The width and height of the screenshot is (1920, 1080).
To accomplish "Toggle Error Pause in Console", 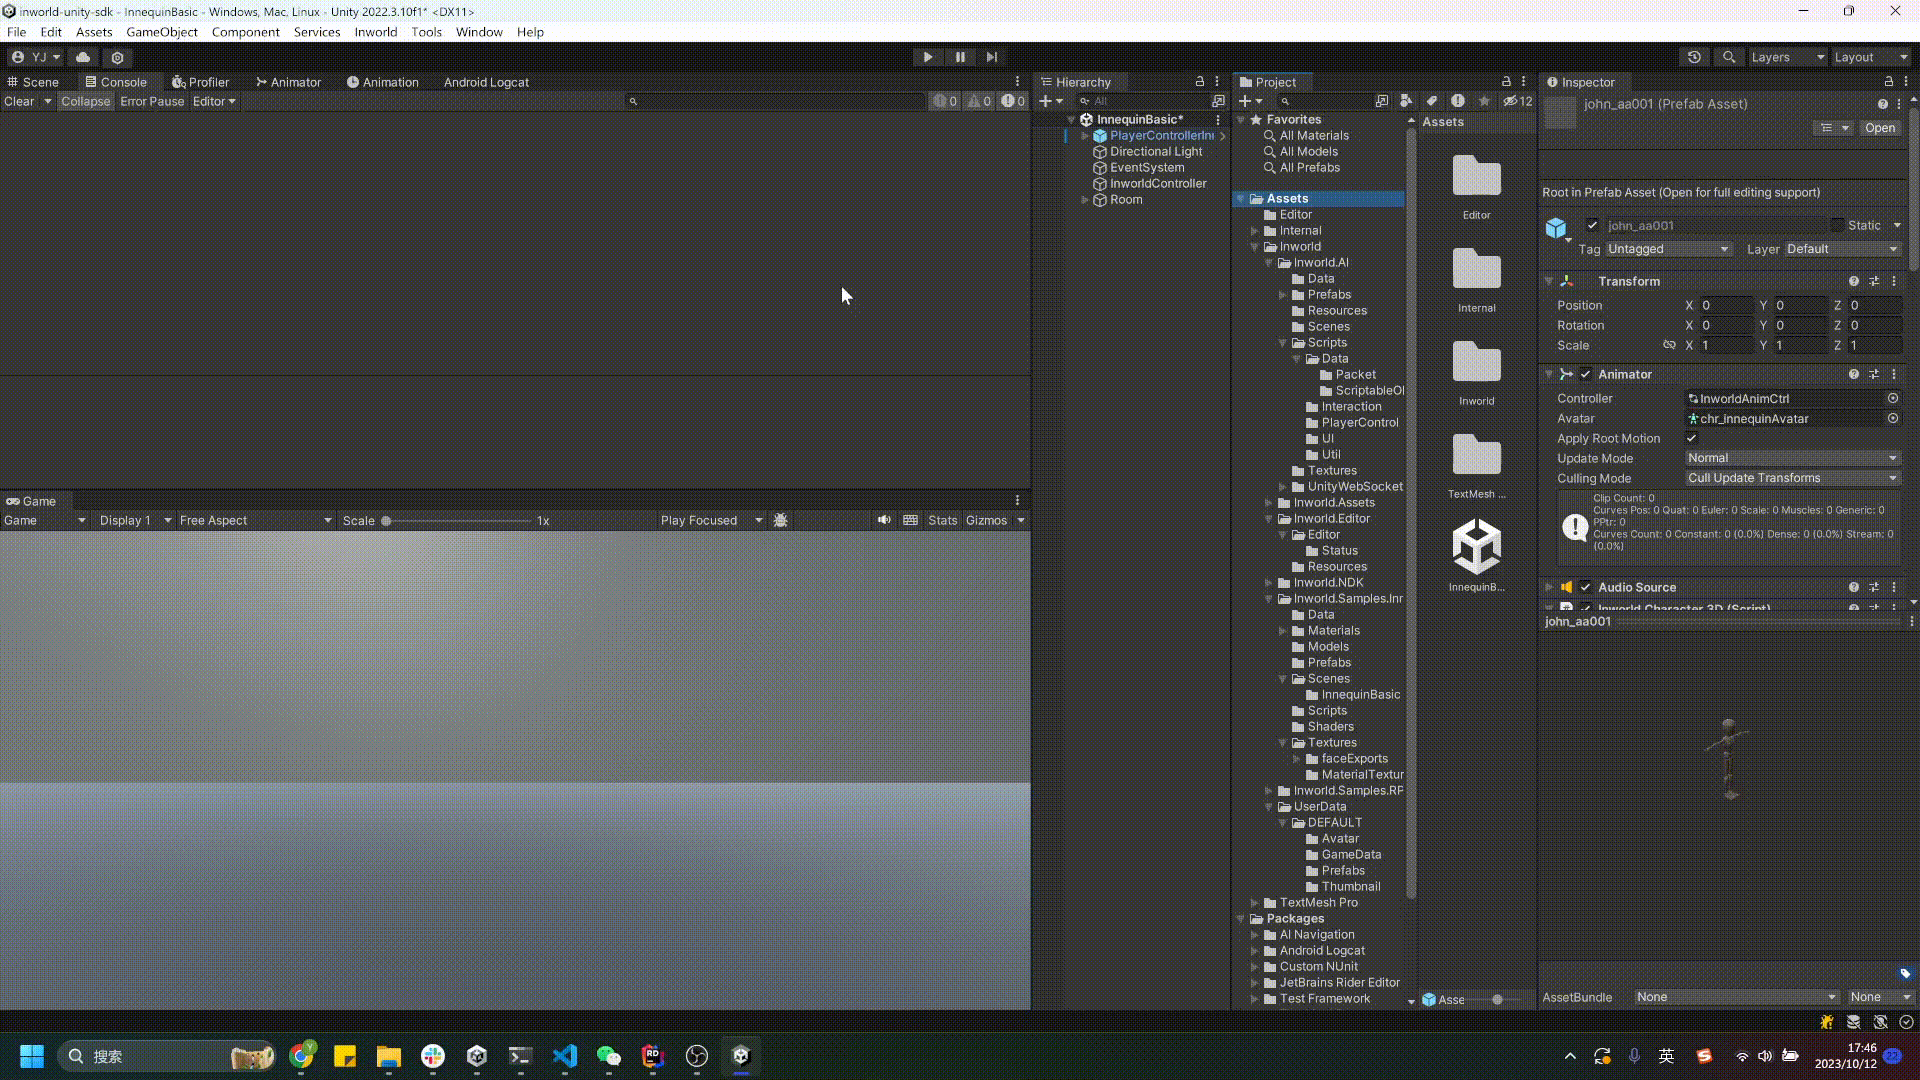I will pyautogui.click(x=152, y=101).
